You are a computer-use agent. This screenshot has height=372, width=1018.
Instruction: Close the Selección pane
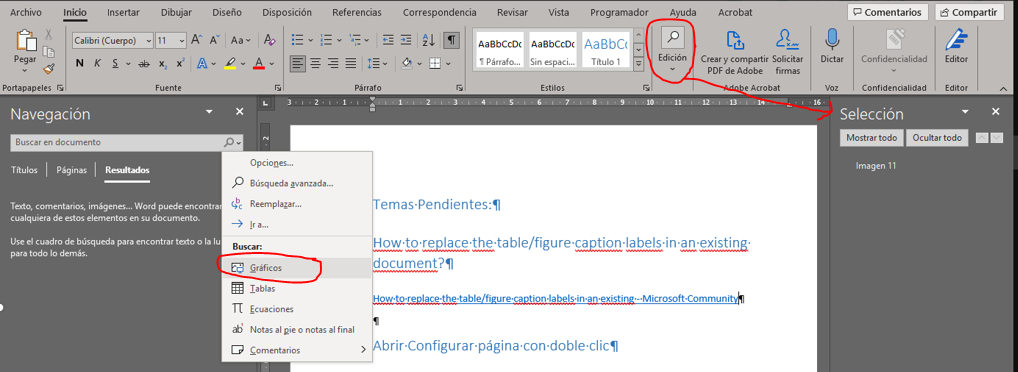pos(996,112)
